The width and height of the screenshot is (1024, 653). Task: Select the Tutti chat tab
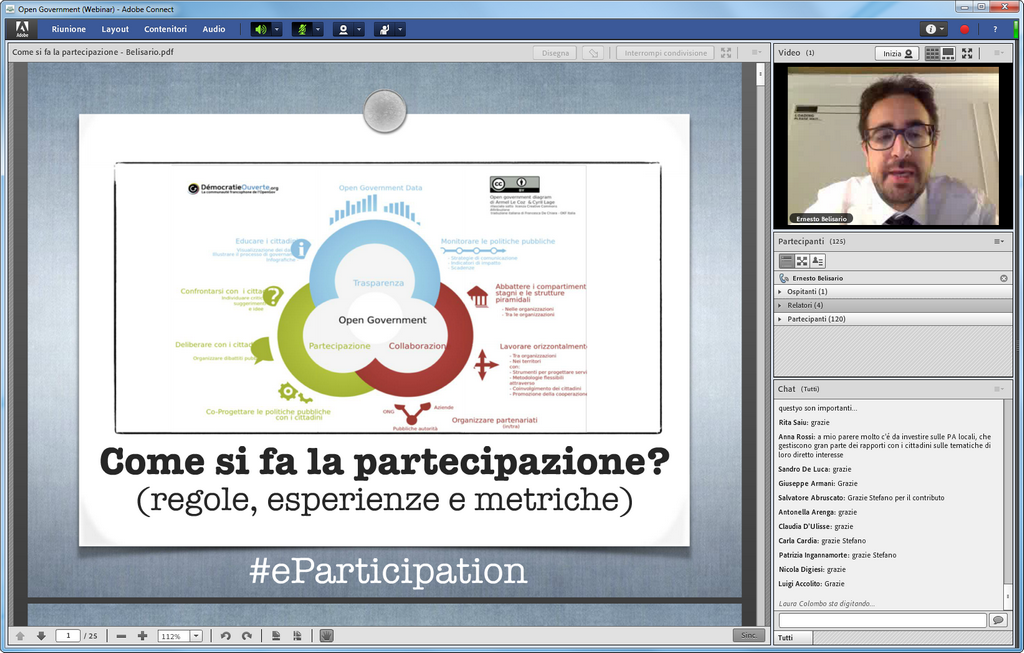(793, 637)
